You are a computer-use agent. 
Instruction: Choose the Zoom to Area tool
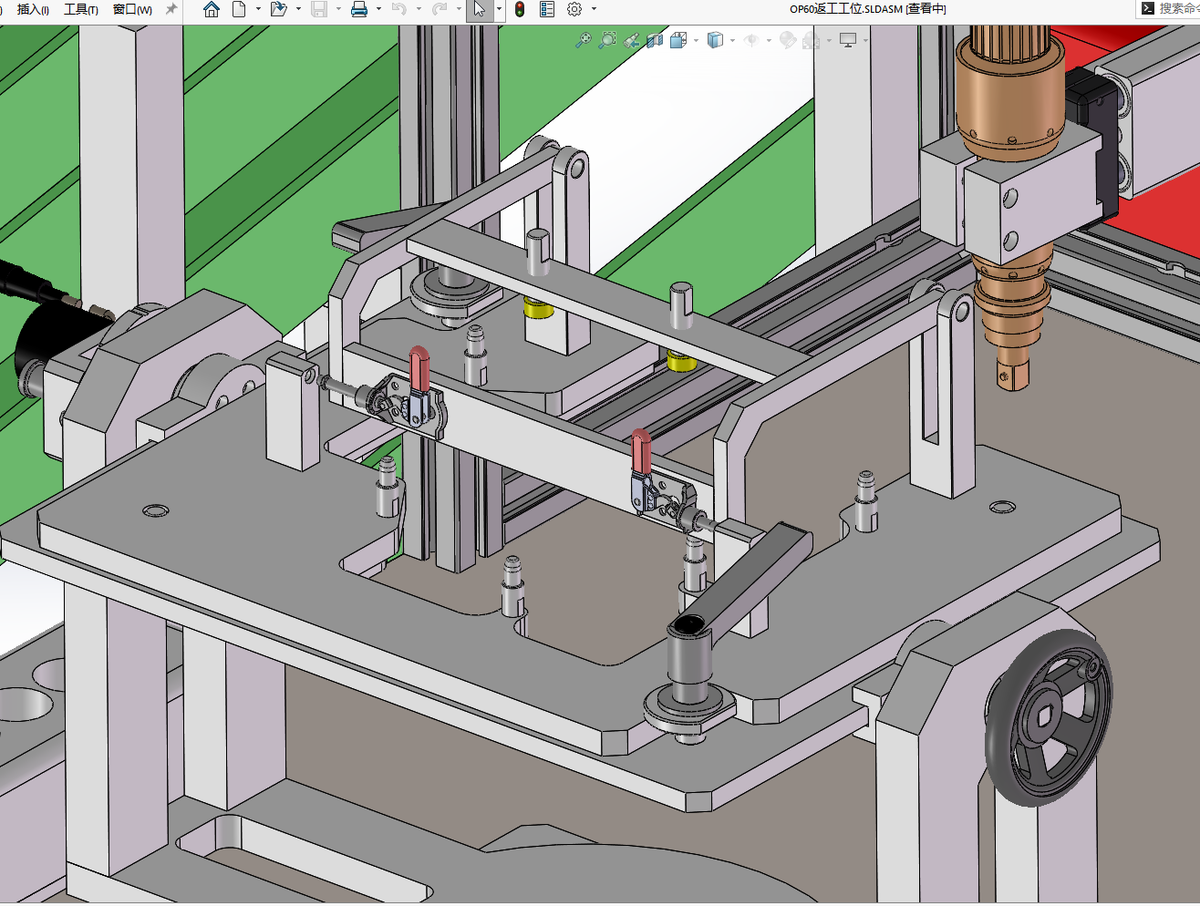pyautogui.click(x=607, y=40)
